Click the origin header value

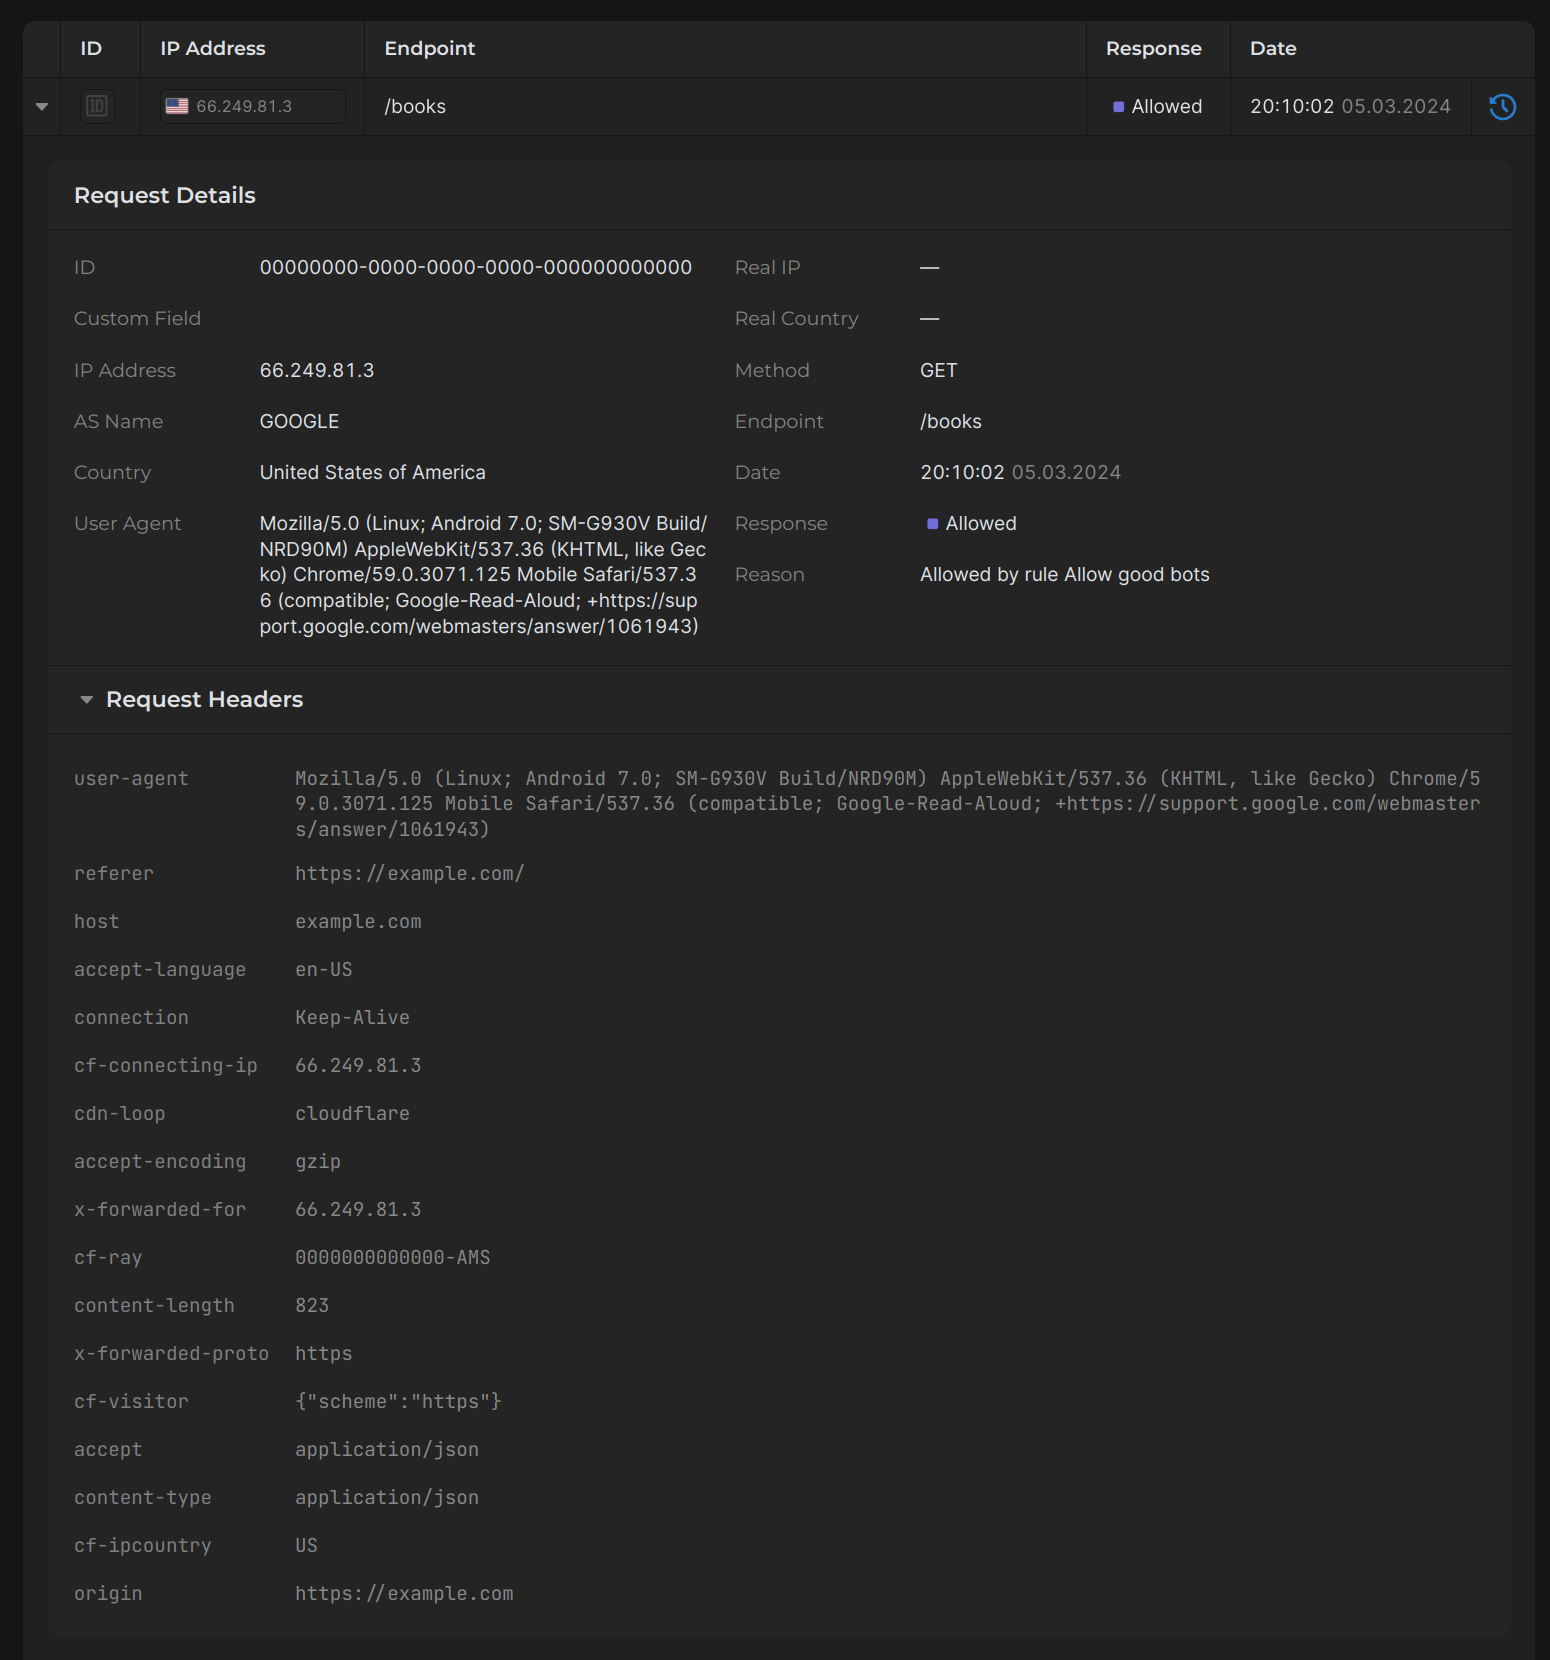(404, 1594)
